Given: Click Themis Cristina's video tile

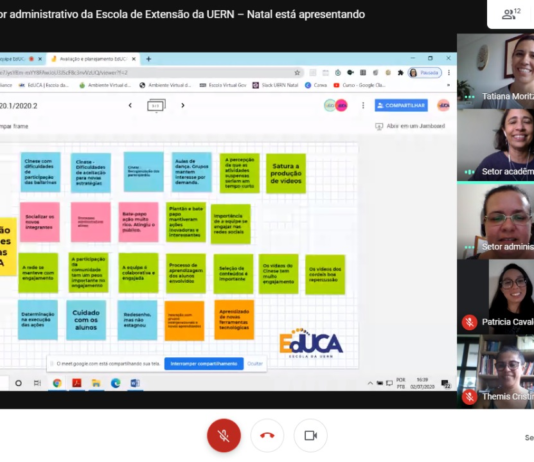Looking at the screenshot, I should pos(496,372).
